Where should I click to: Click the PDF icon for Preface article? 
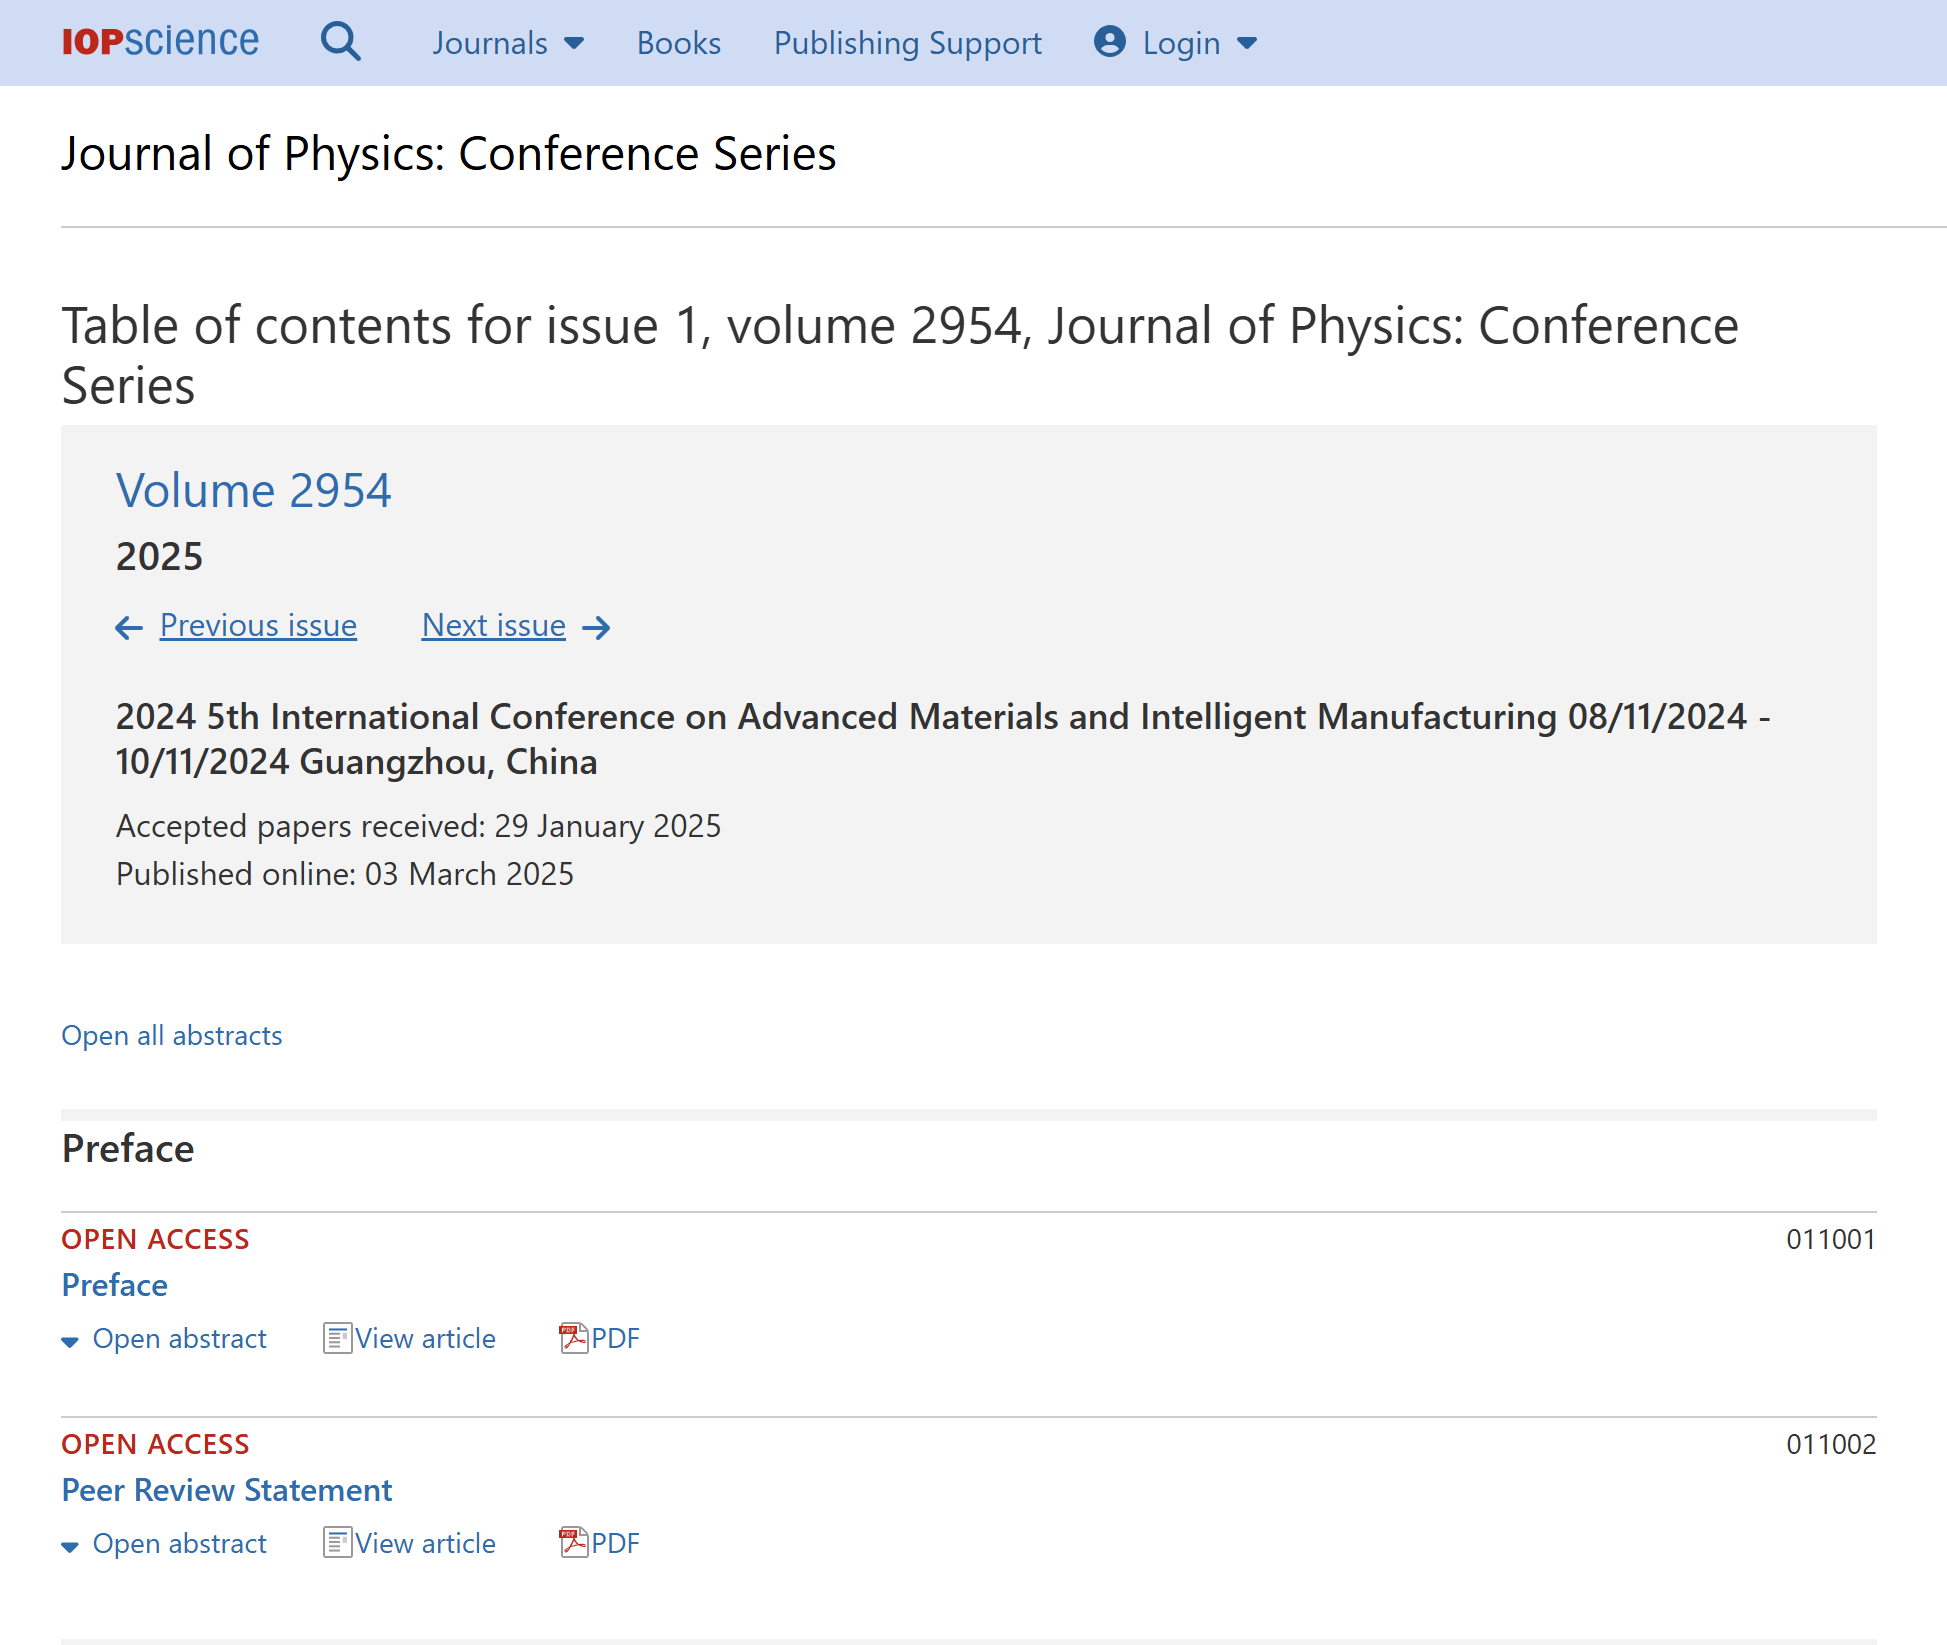click(x=573, y=1338)
